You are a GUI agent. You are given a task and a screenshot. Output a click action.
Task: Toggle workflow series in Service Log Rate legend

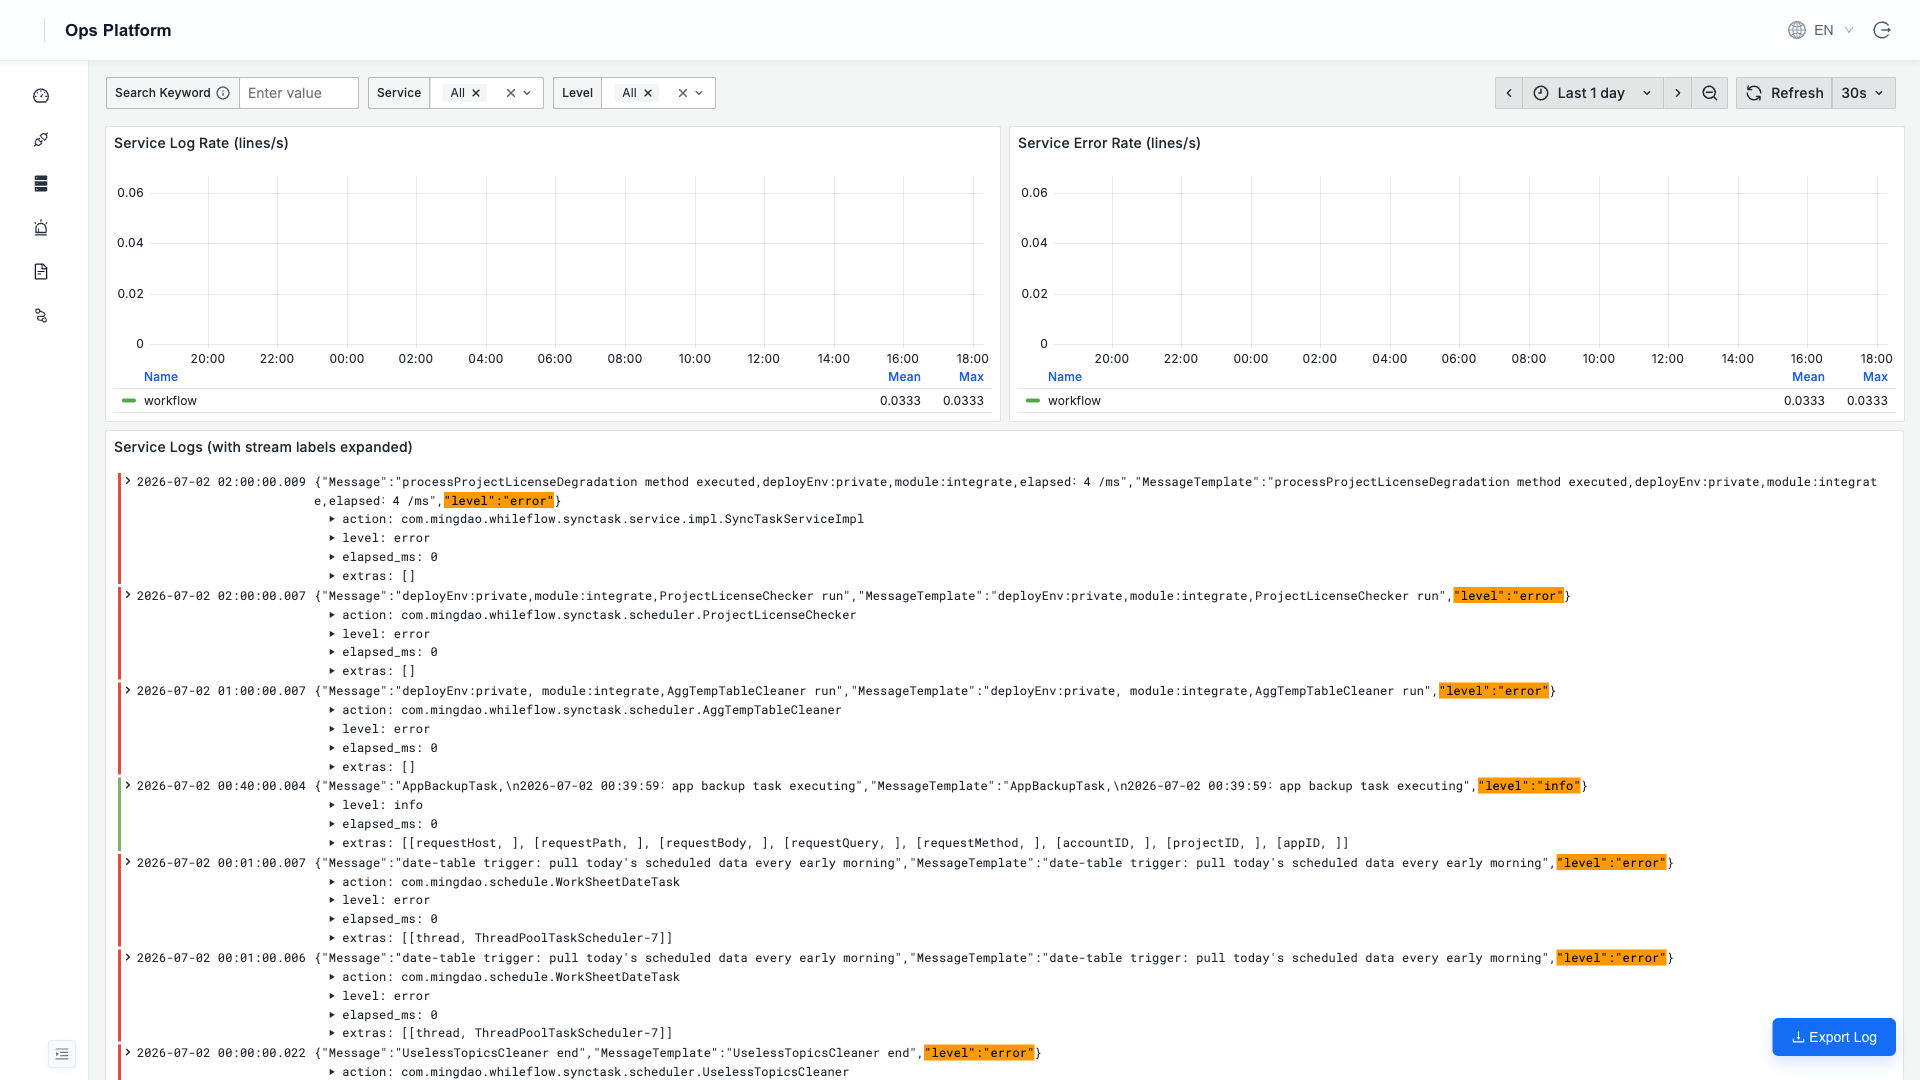[170, 401]
